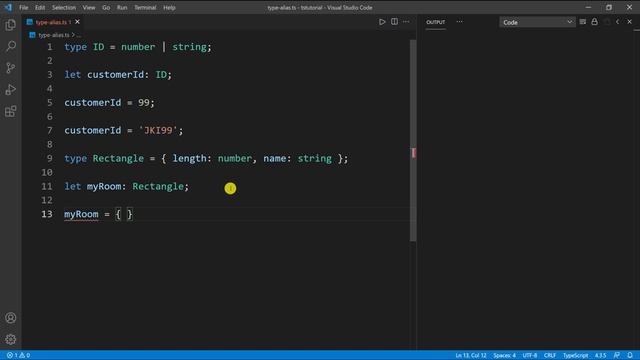
Task: Click the editor vertical scrollbar
Action: click(x=413, y=140)
